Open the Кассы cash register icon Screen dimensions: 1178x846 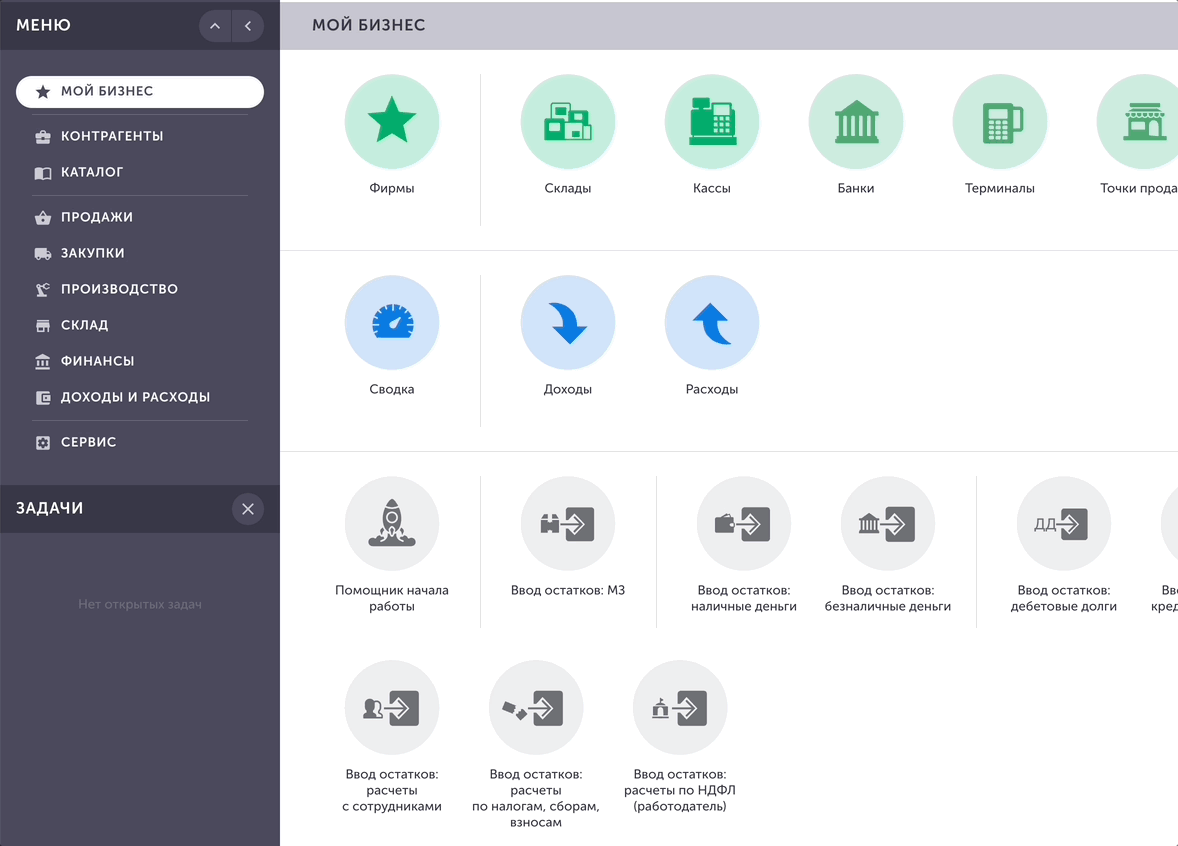pos(711,122)
